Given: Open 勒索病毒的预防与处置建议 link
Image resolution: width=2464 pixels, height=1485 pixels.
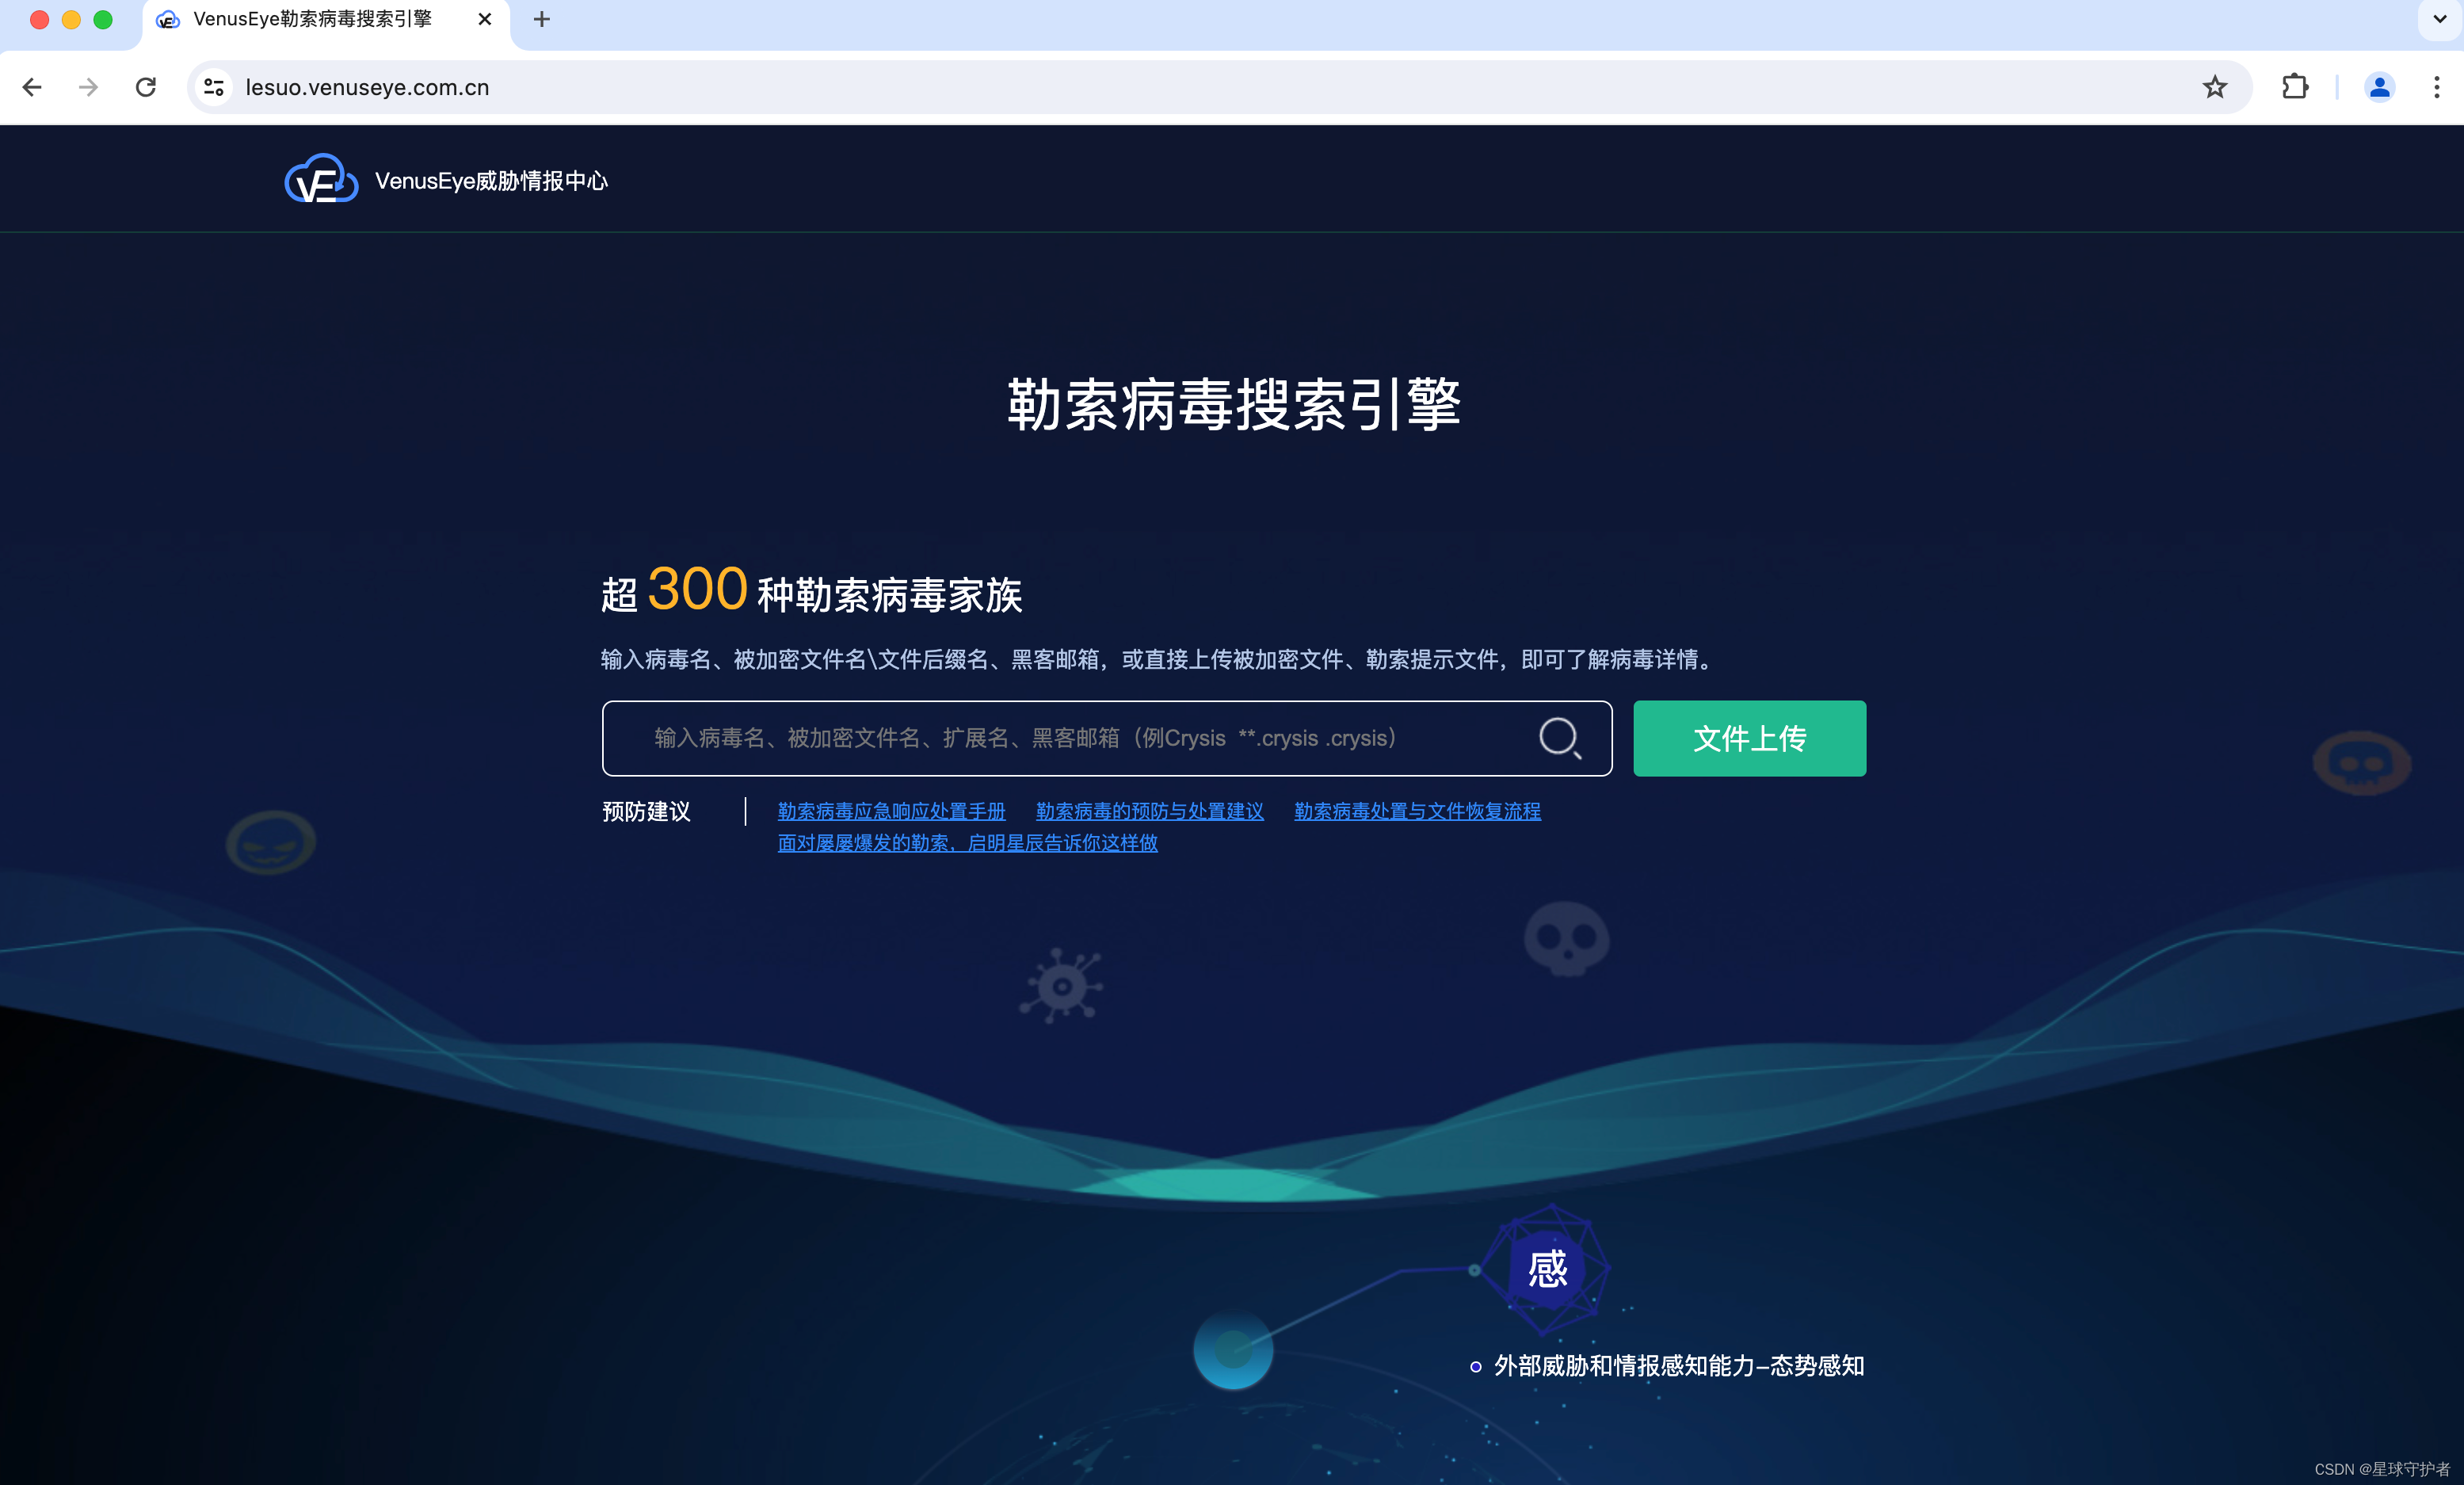Looking at the screenshot, I should (1149, 811).
